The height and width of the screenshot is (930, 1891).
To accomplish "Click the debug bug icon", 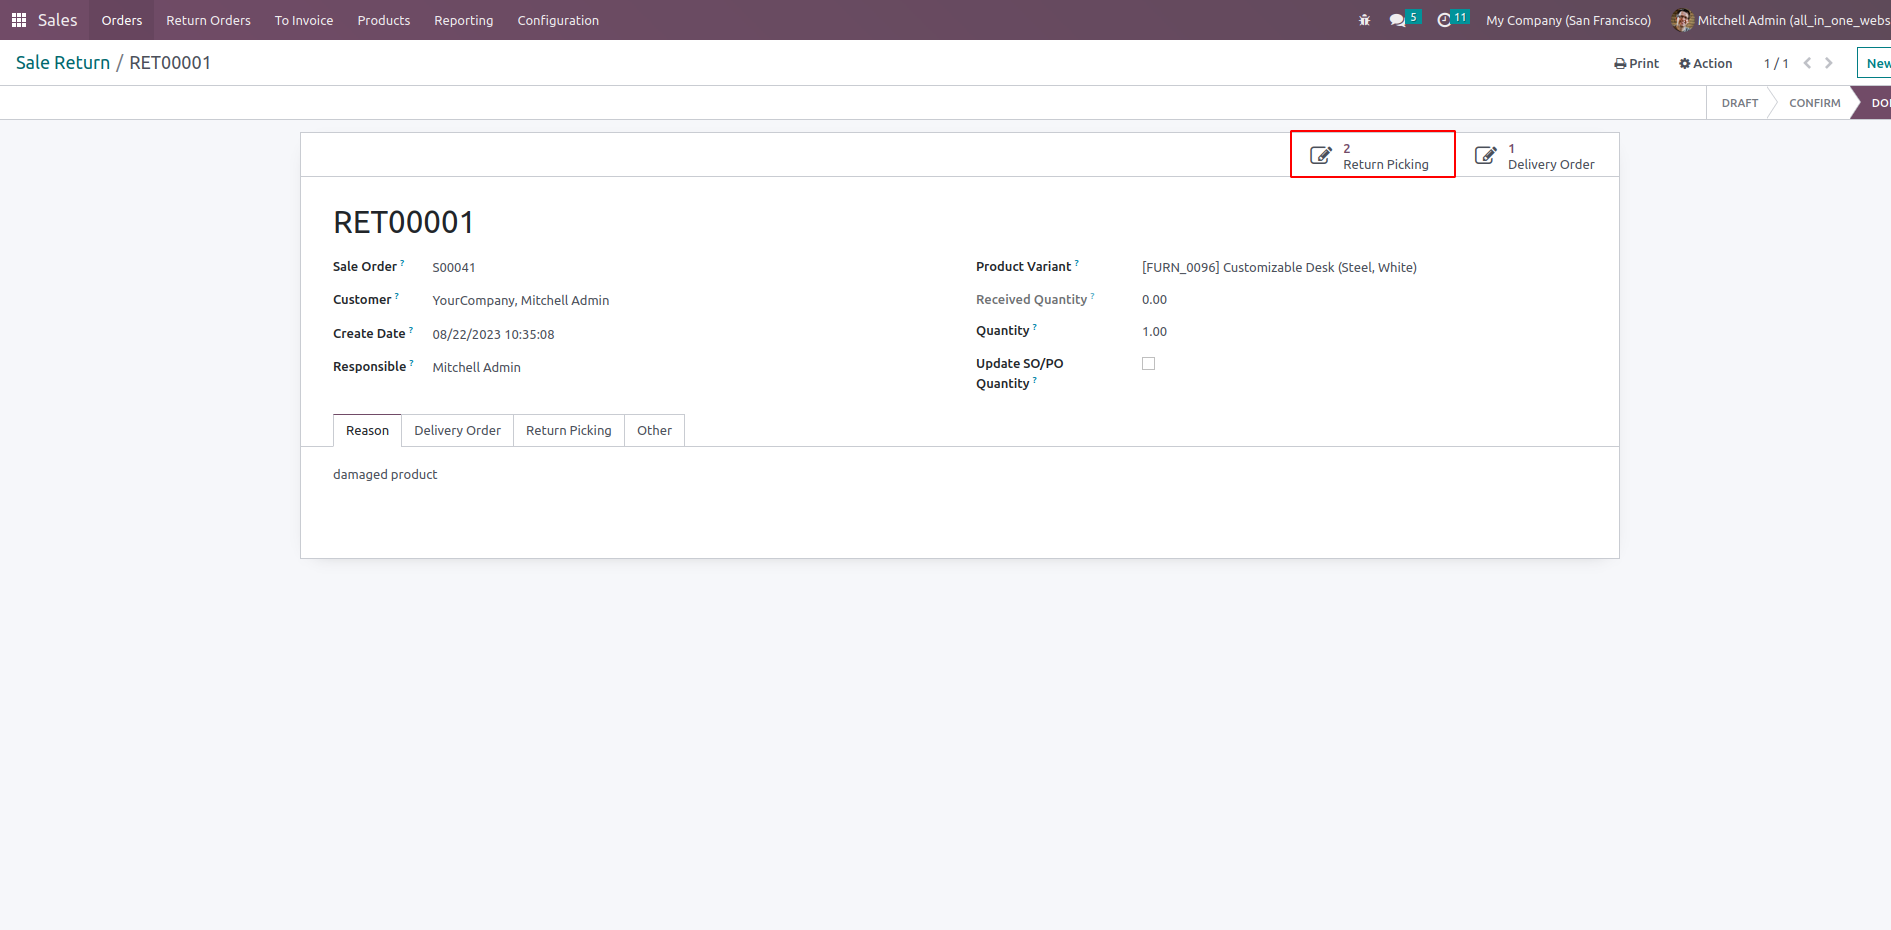I will point(1364,20).
